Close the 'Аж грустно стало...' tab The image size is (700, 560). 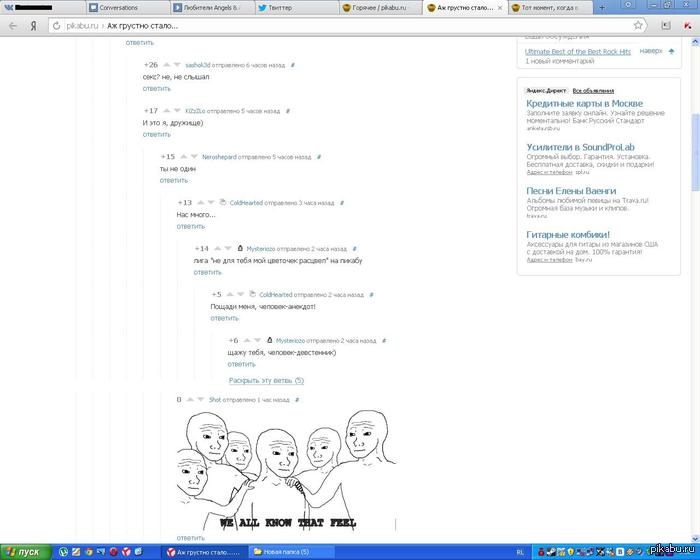(500, 8)
